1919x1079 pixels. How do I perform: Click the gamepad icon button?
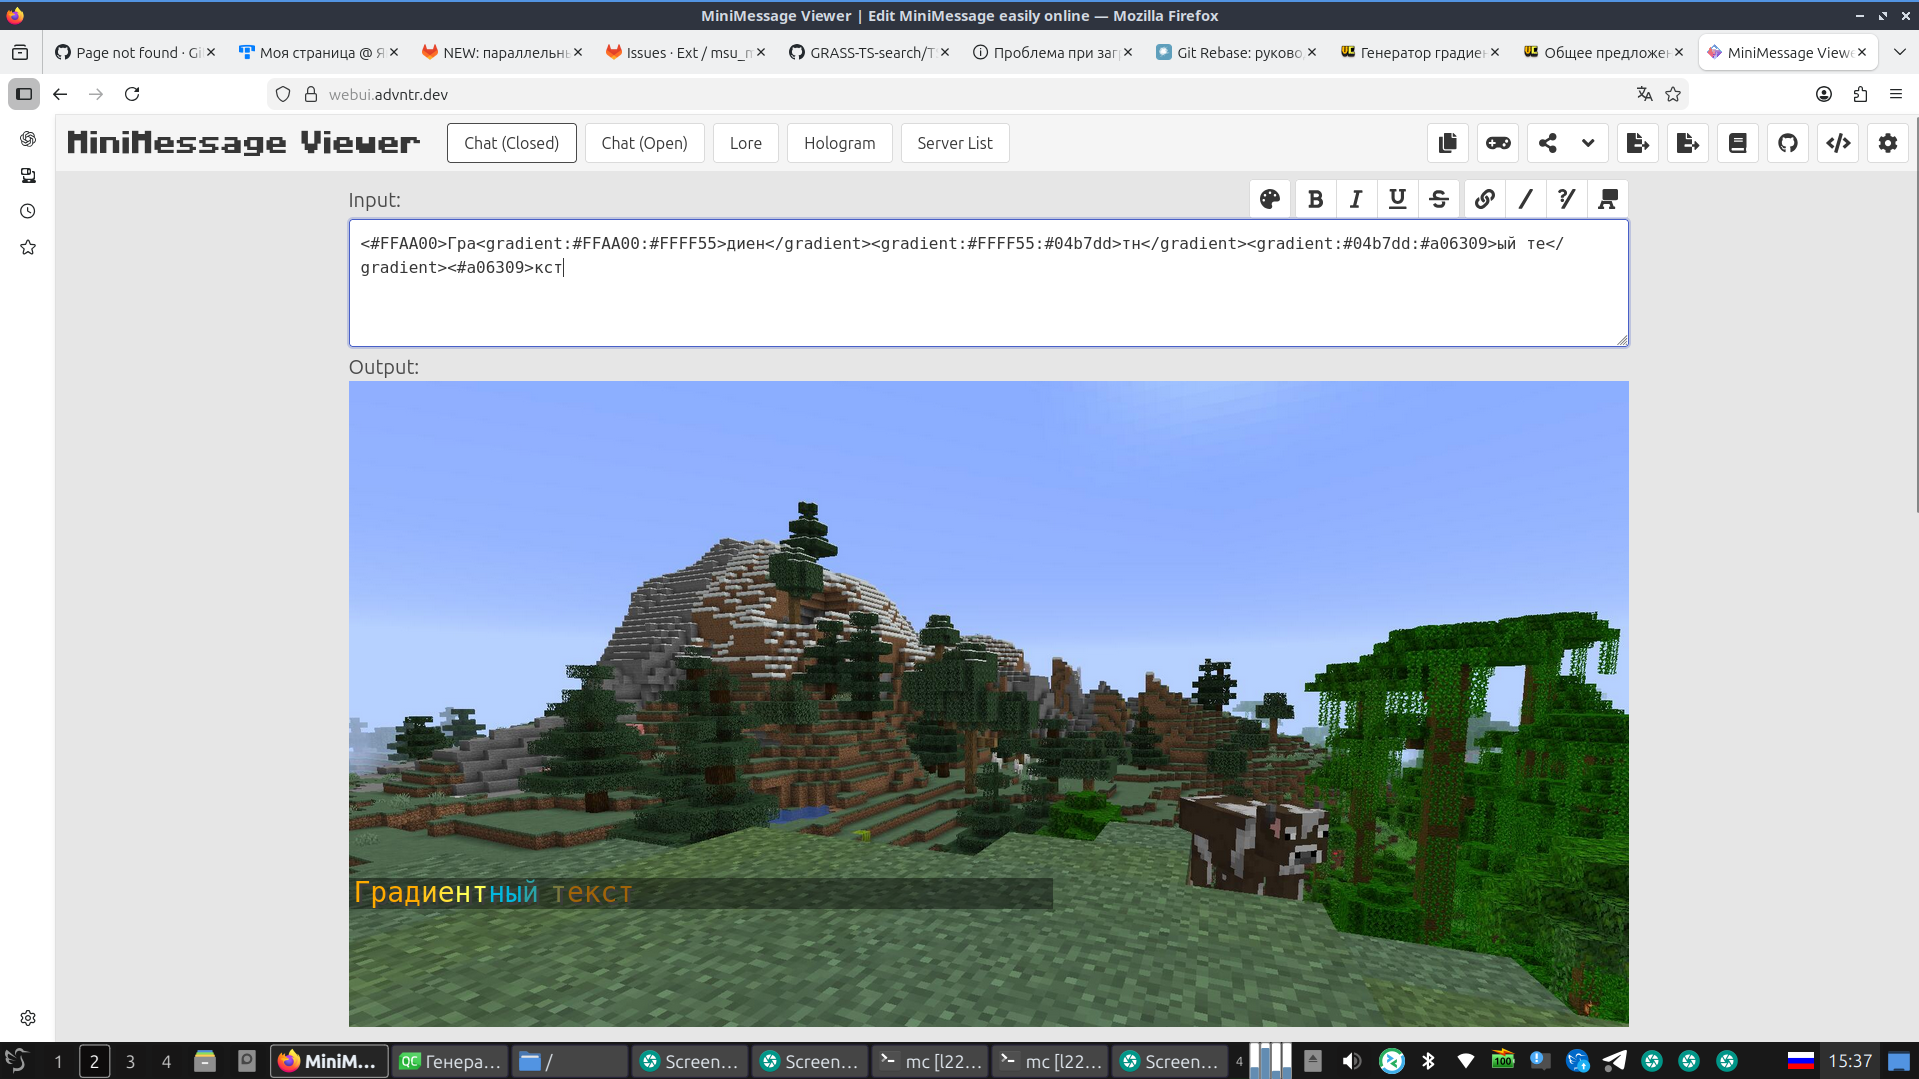(1498, 143)
